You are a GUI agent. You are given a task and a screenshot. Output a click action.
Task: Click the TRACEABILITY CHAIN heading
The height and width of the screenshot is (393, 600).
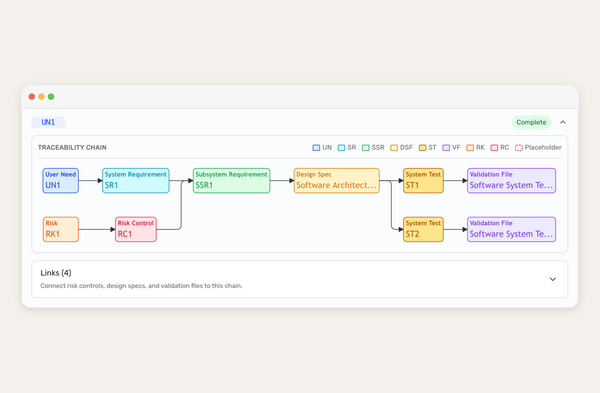tap(72, 147)
